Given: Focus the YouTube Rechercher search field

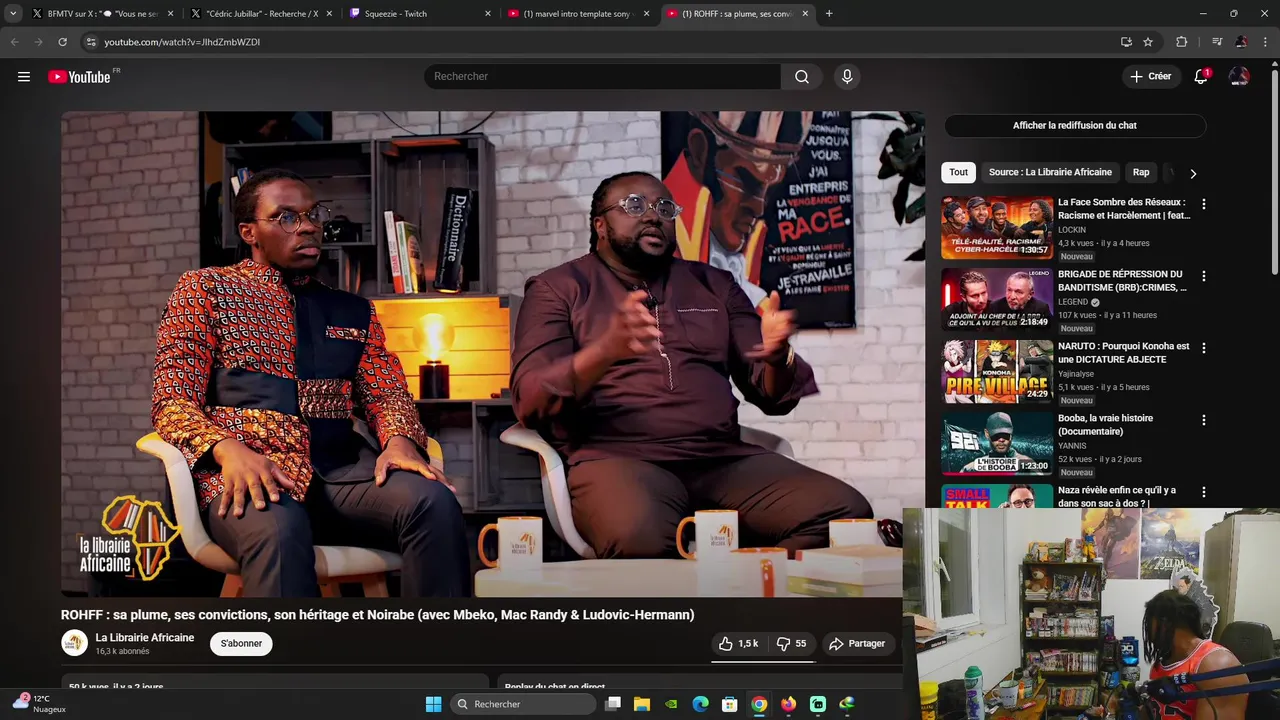Looking at the screenshot, I should [x=602, y=77].
